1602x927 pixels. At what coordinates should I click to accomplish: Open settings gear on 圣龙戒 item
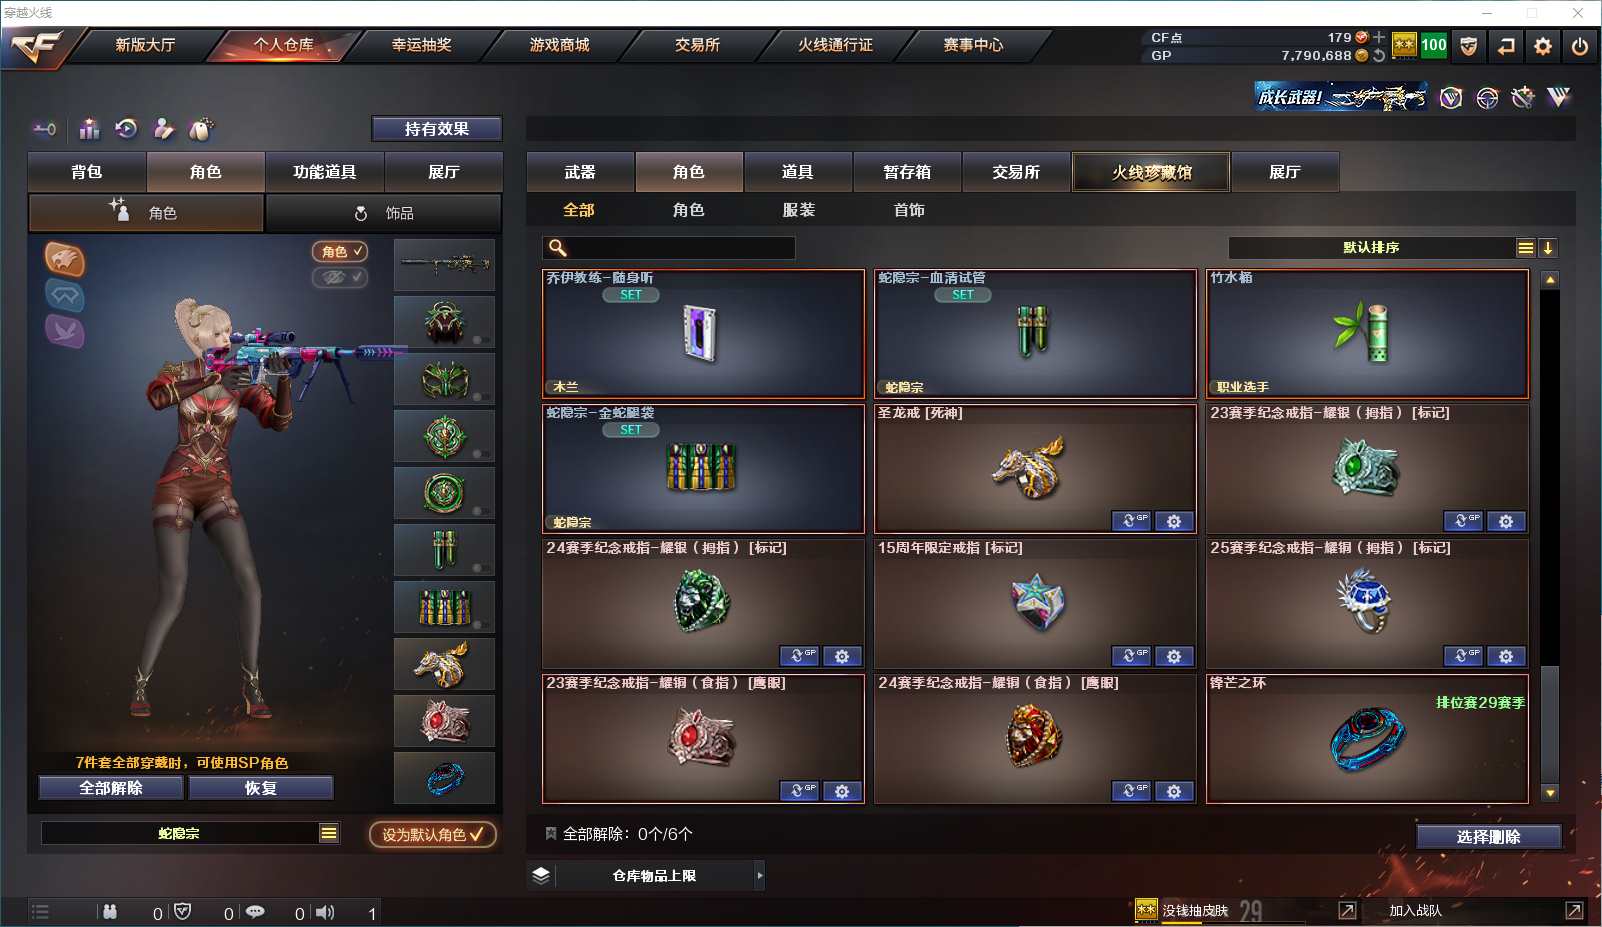coord(1174,521)
